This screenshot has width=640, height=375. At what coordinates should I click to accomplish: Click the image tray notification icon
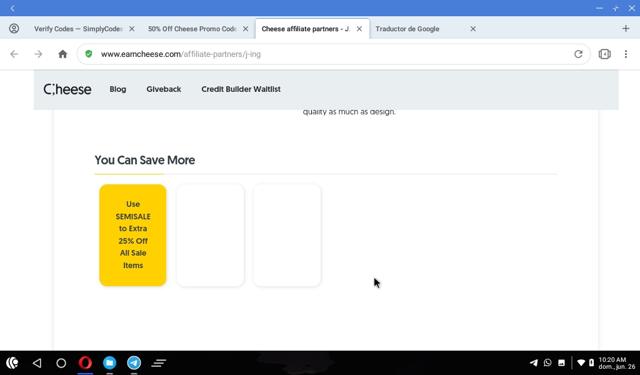562,363
